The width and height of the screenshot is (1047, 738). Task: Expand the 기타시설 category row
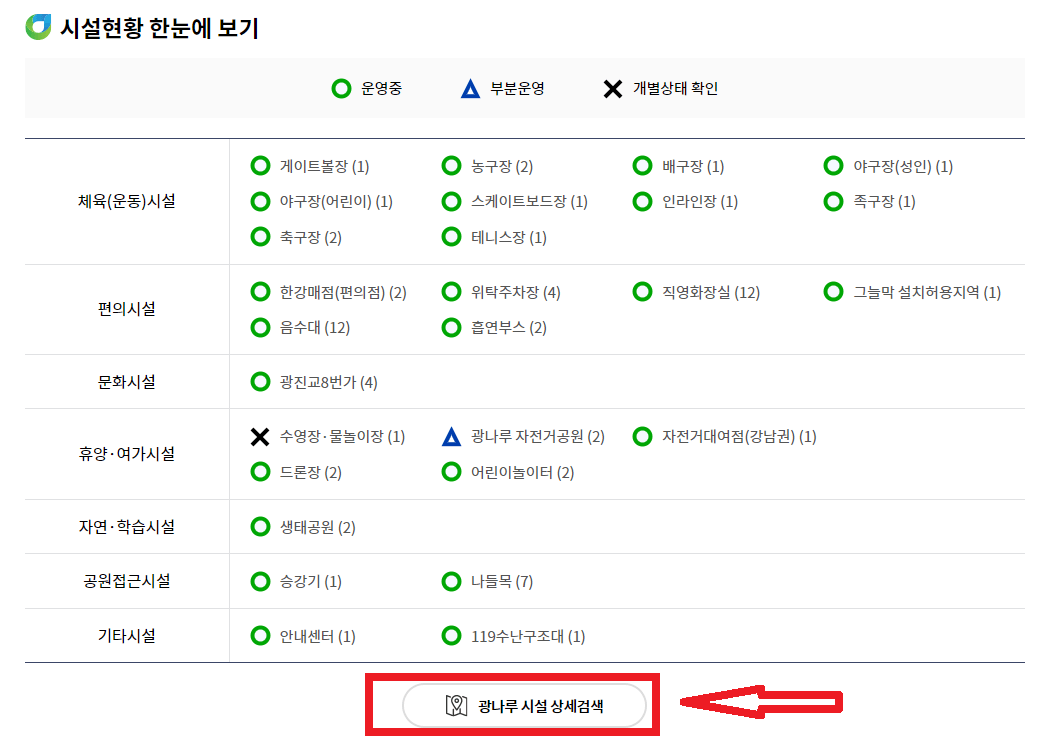pos(125,635)
